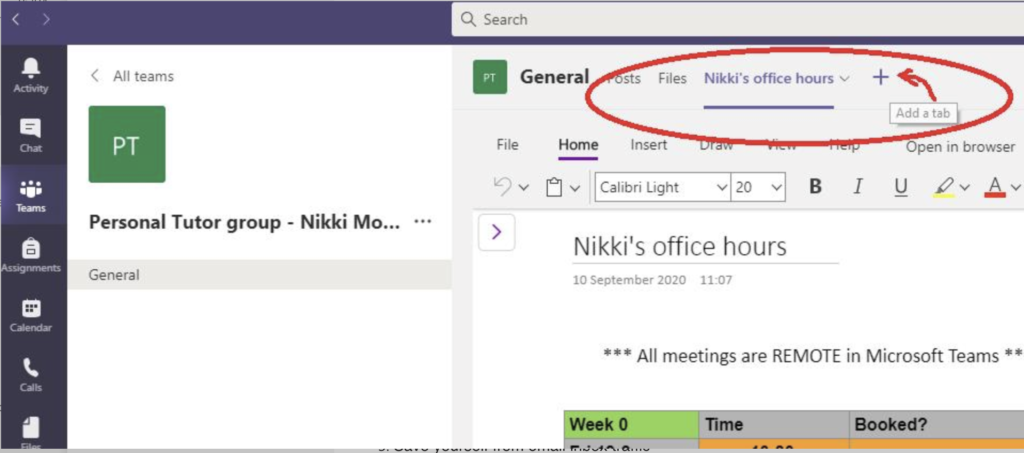This screenshot has width=1024, height=453.
Task: Go forward with the right arrow
Action: pyautogui.click(x=46, y=20)
